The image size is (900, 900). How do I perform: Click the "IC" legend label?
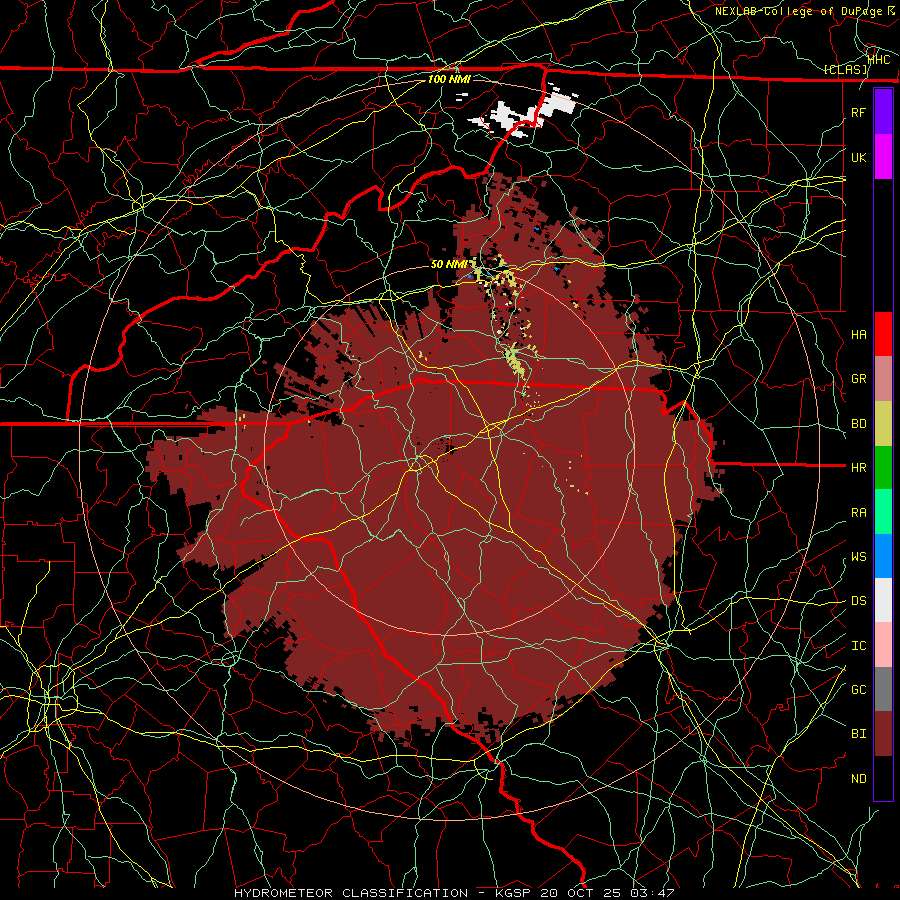(x=858, y=646)
